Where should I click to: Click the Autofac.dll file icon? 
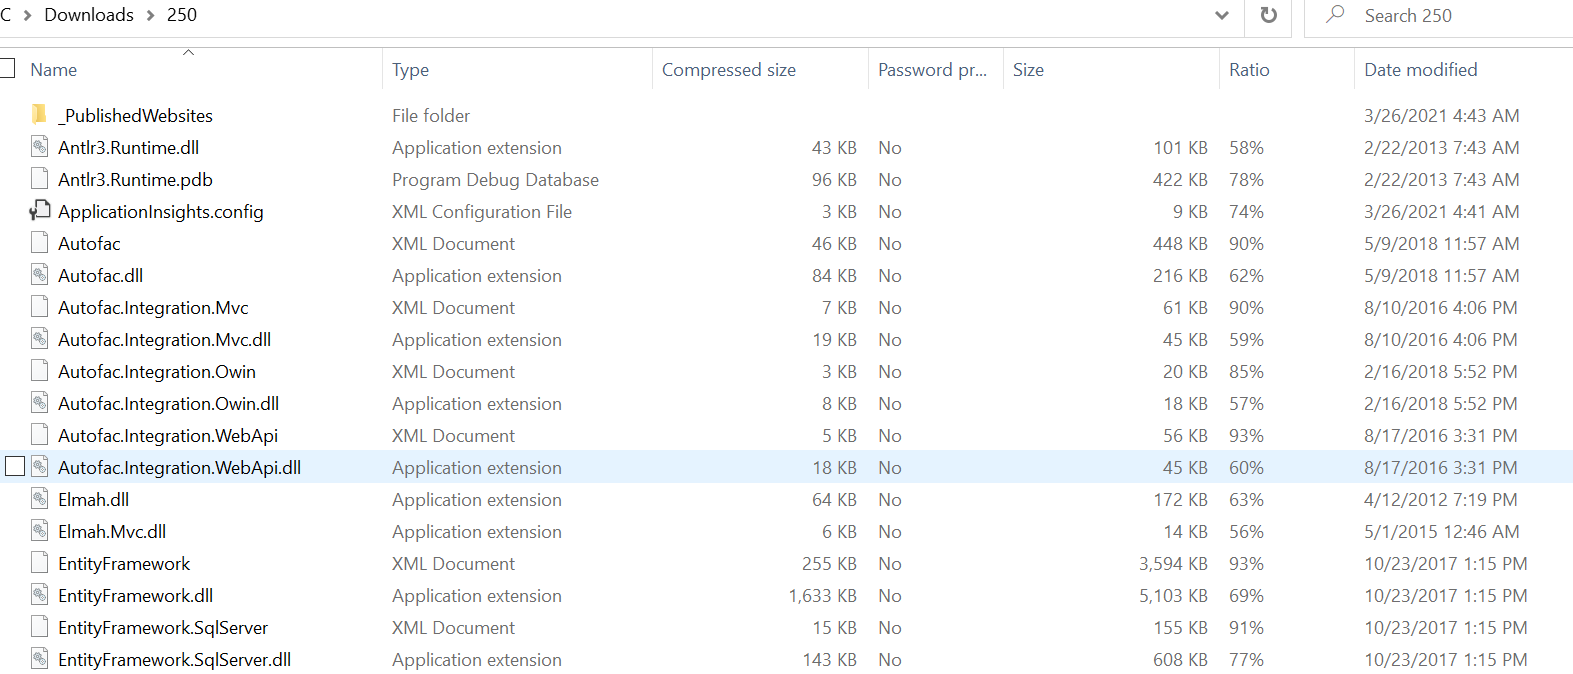tap(39, 275)
